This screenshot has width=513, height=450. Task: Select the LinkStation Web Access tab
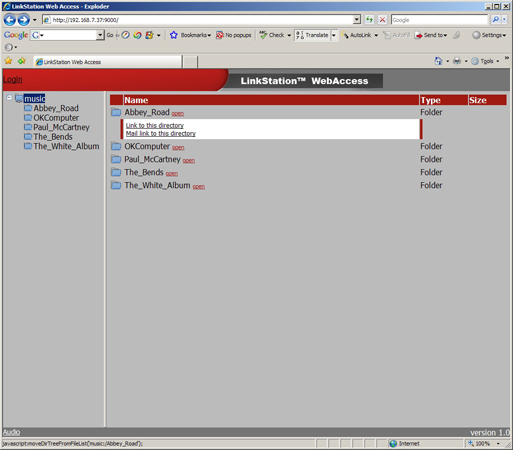108,62
